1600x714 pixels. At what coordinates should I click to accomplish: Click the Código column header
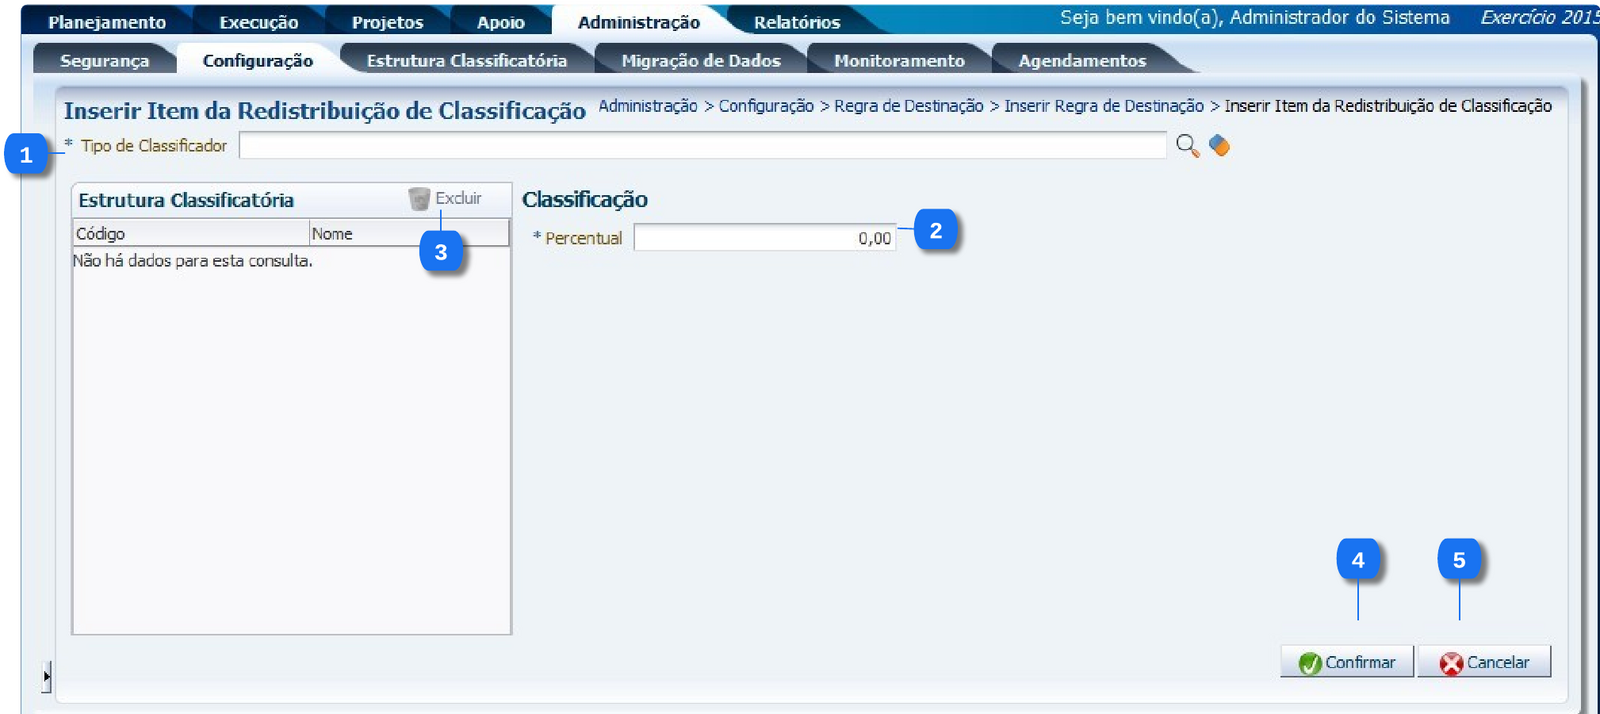[190, 234]
